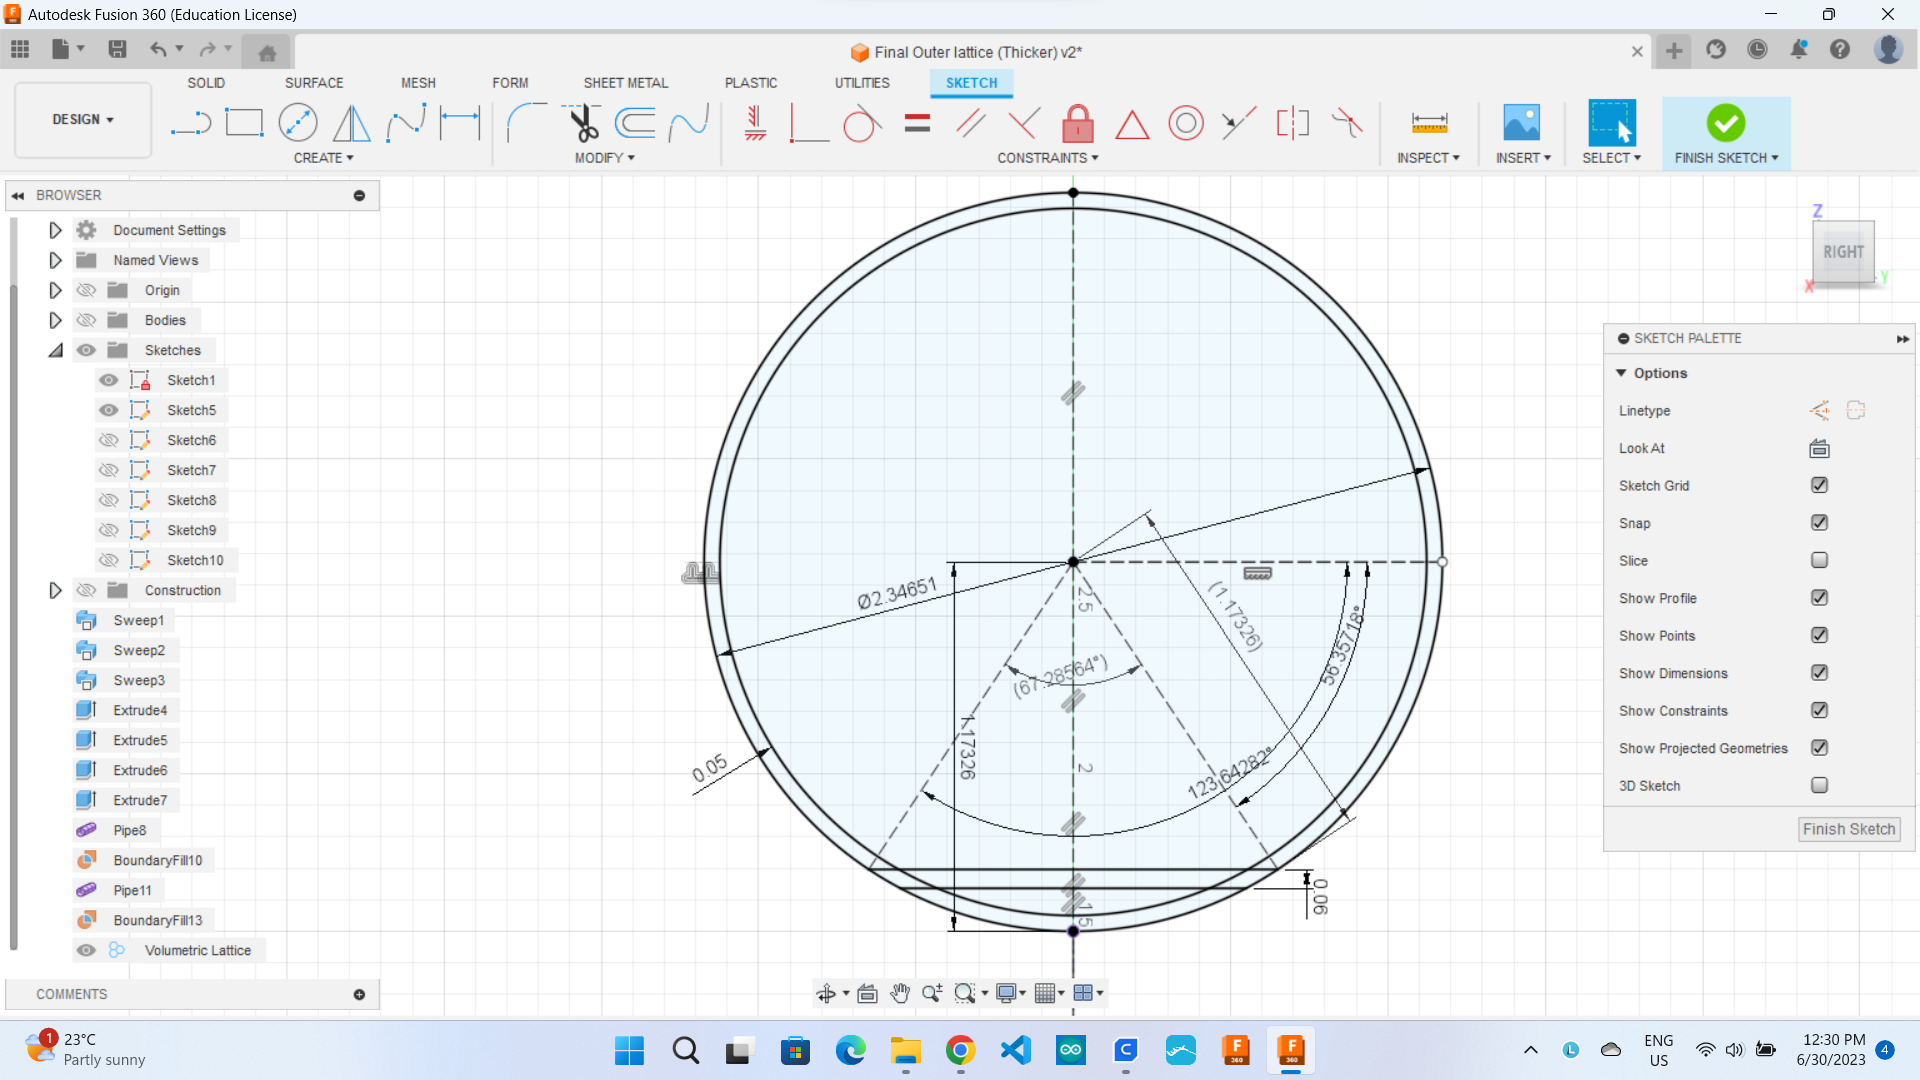Click the Insert canvas image icon

(1521, 122)
